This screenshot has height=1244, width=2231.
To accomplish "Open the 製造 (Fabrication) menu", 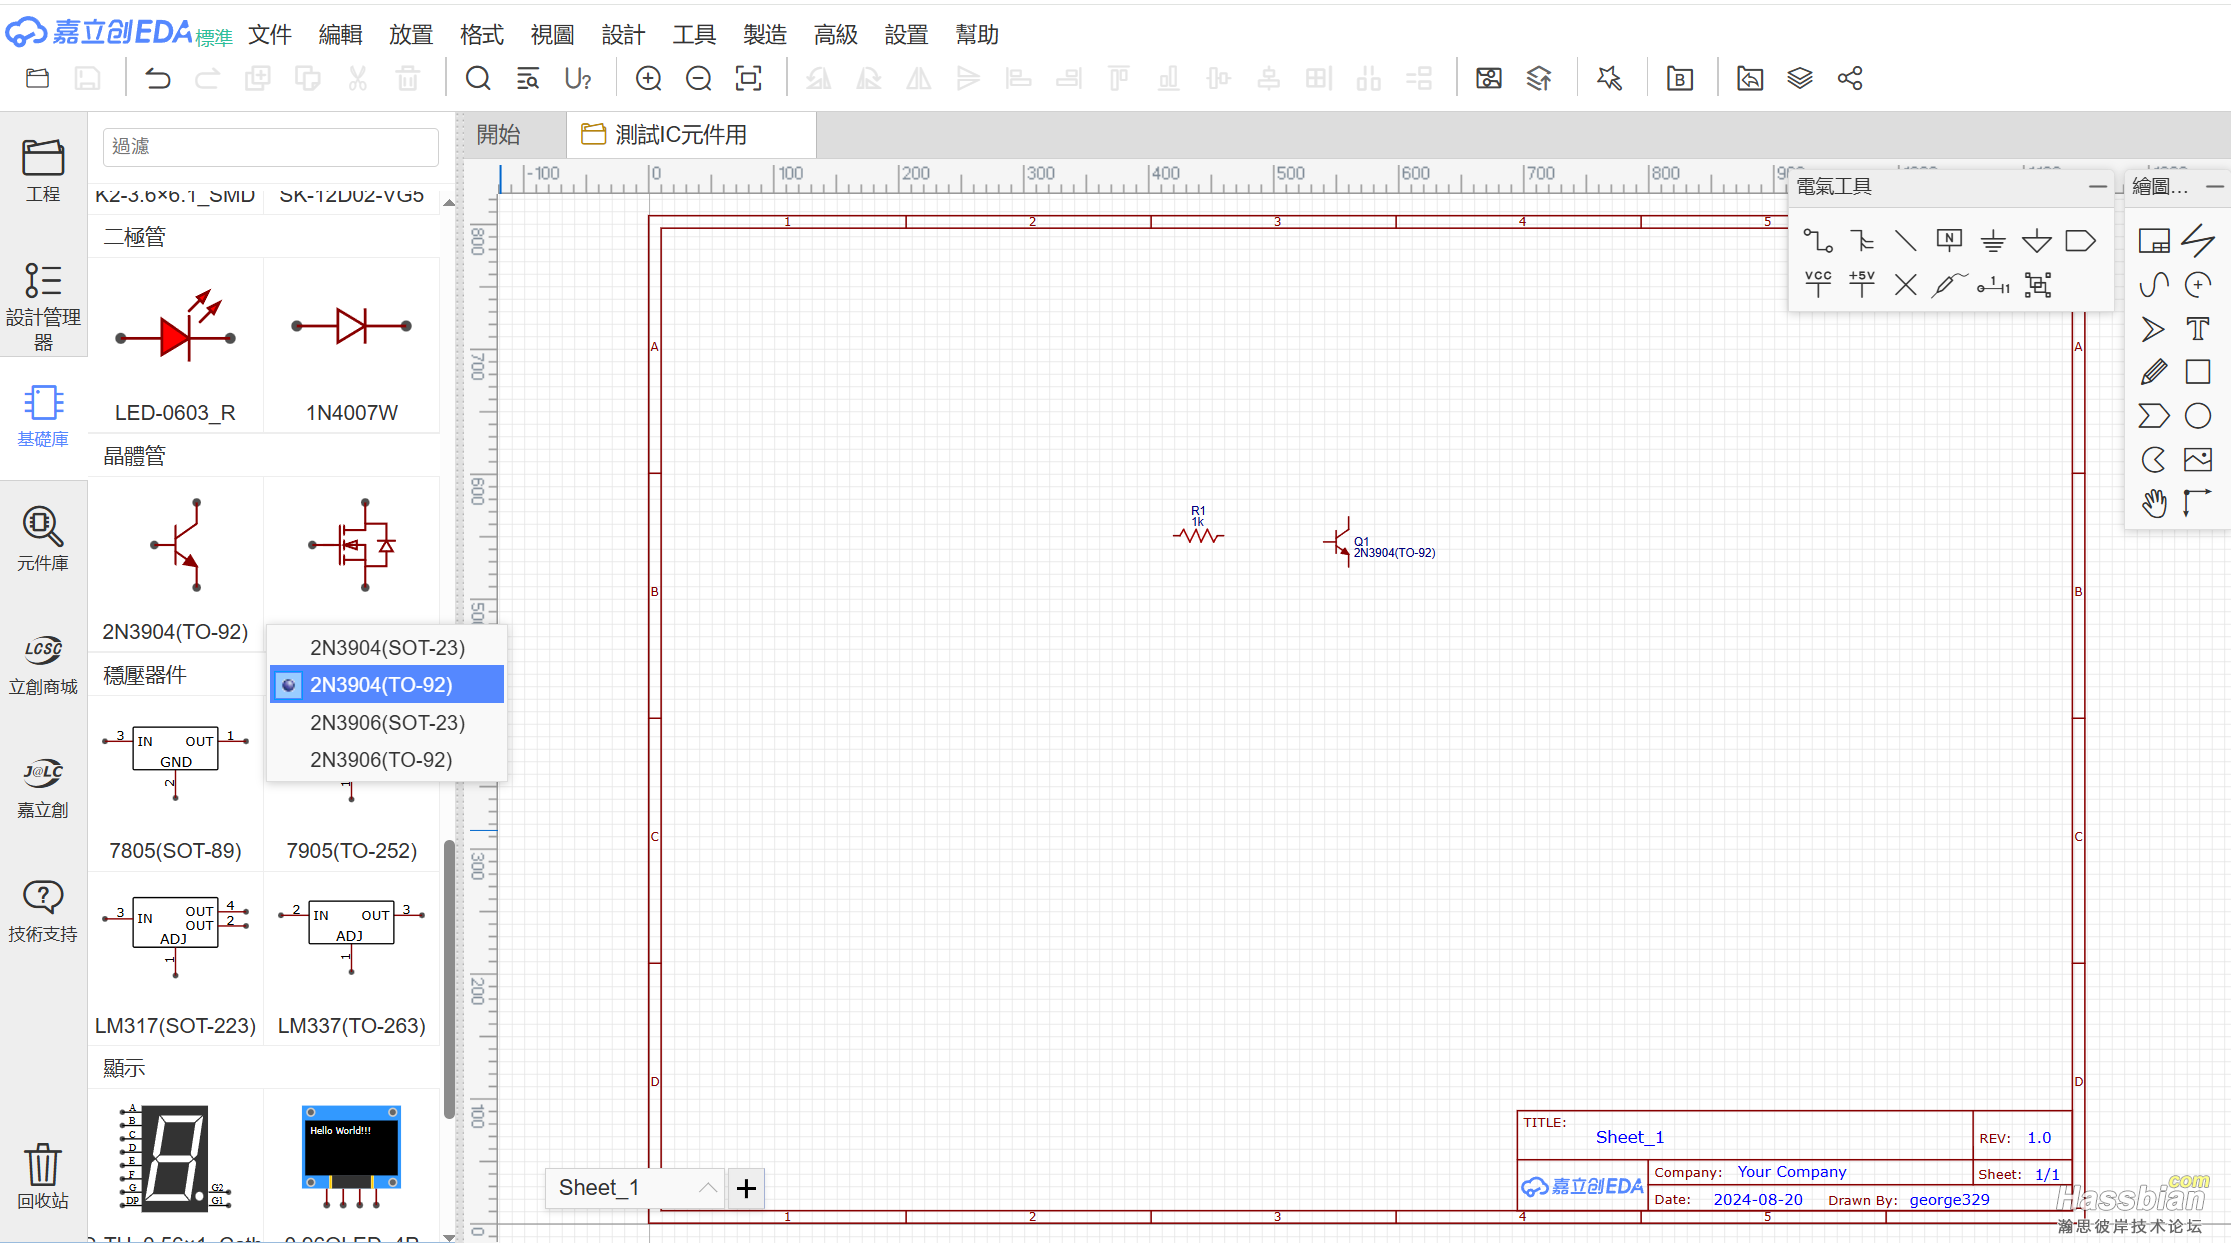I will point(765,35).
